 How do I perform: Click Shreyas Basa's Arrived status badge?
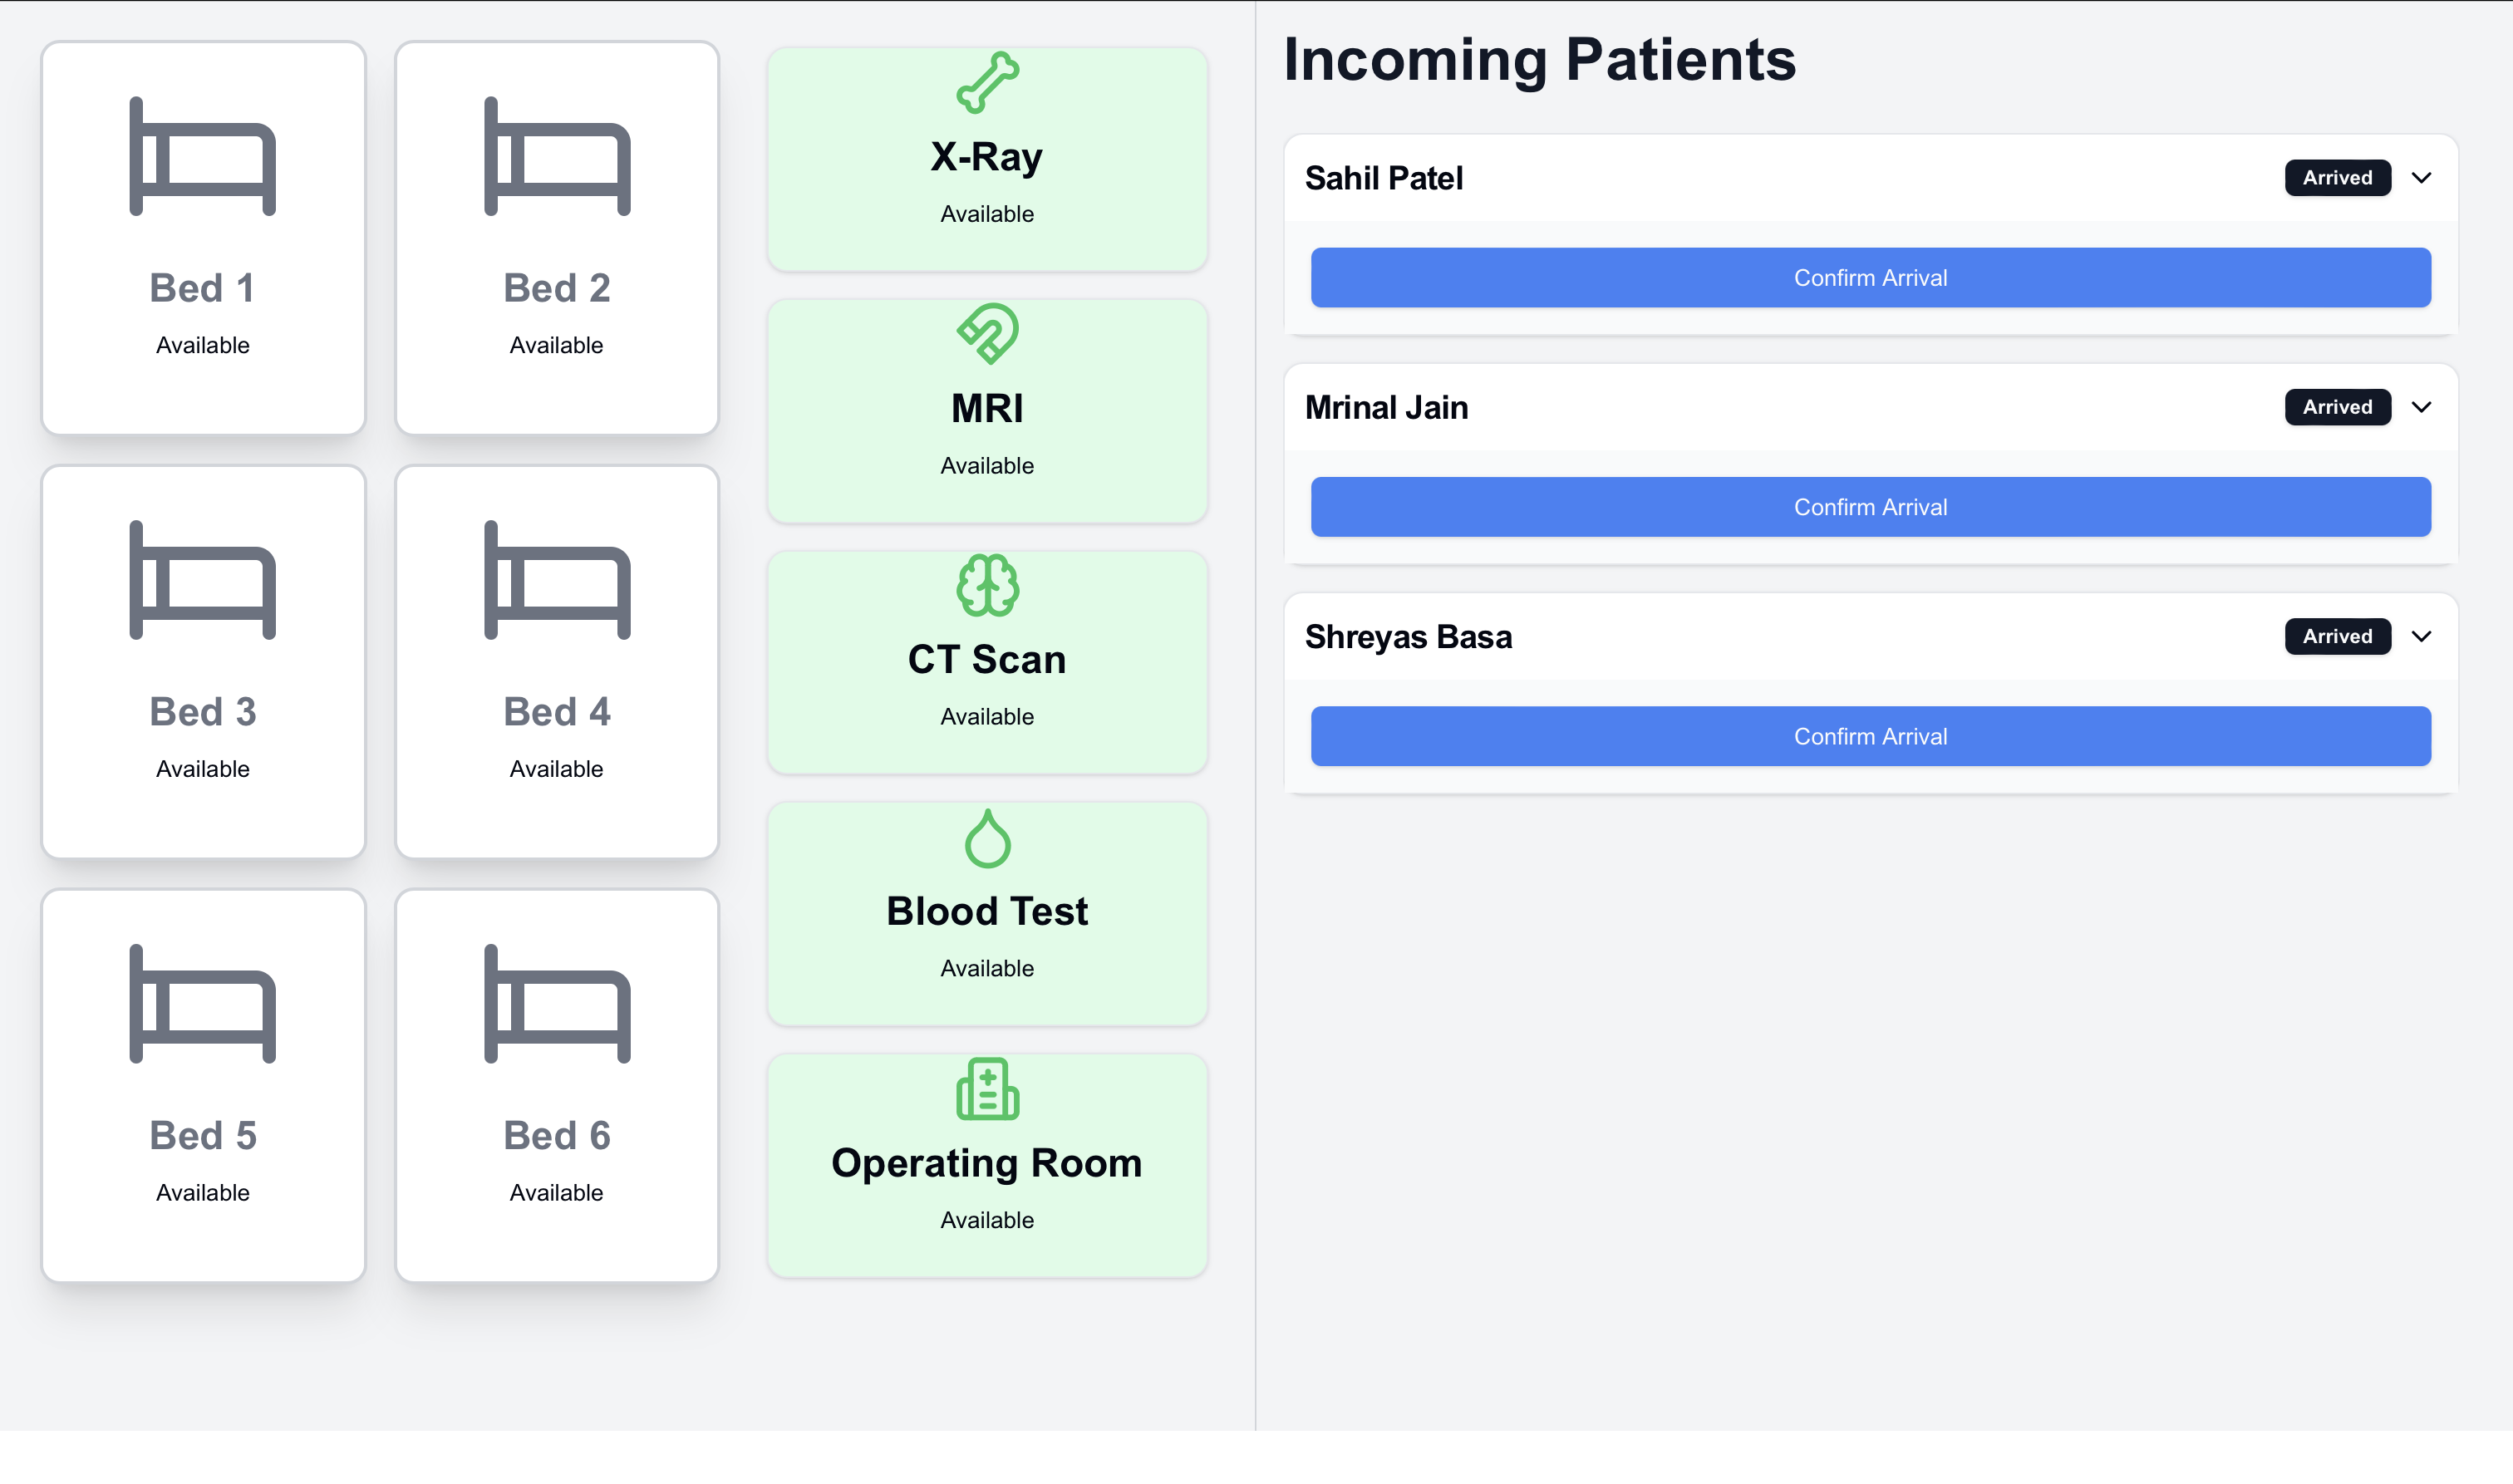(2337, 637)
